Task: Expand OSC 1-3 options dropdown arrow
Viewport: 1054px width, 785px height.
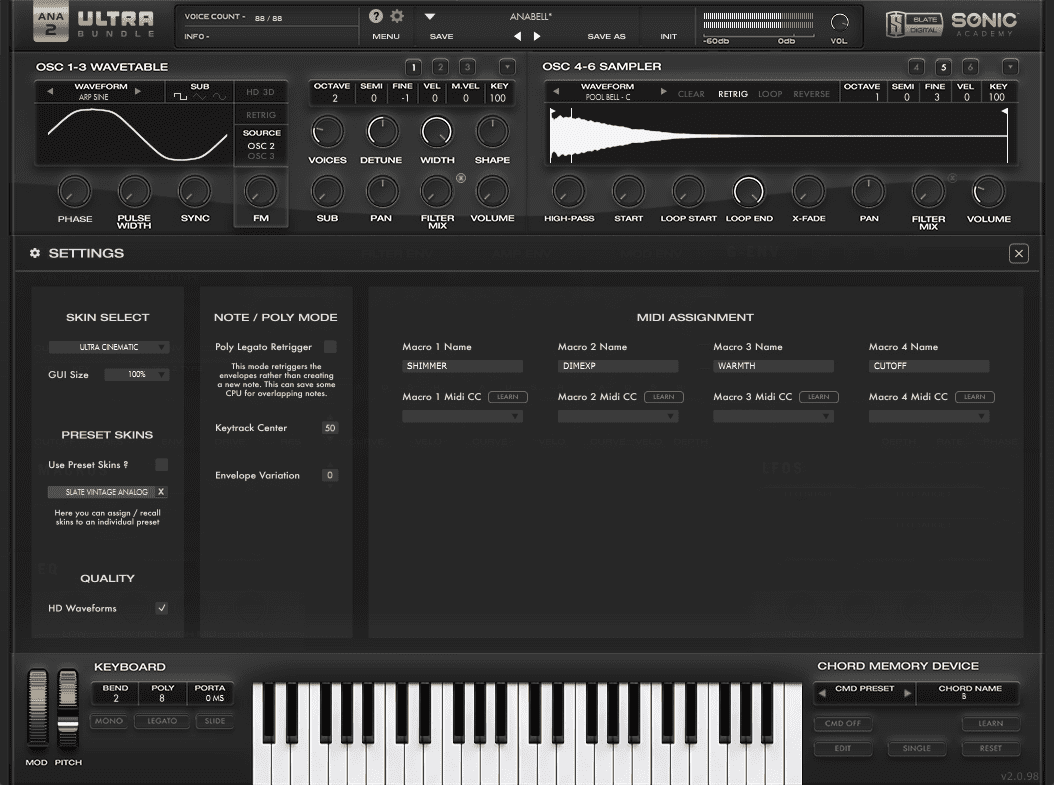Action: (507, 67)
